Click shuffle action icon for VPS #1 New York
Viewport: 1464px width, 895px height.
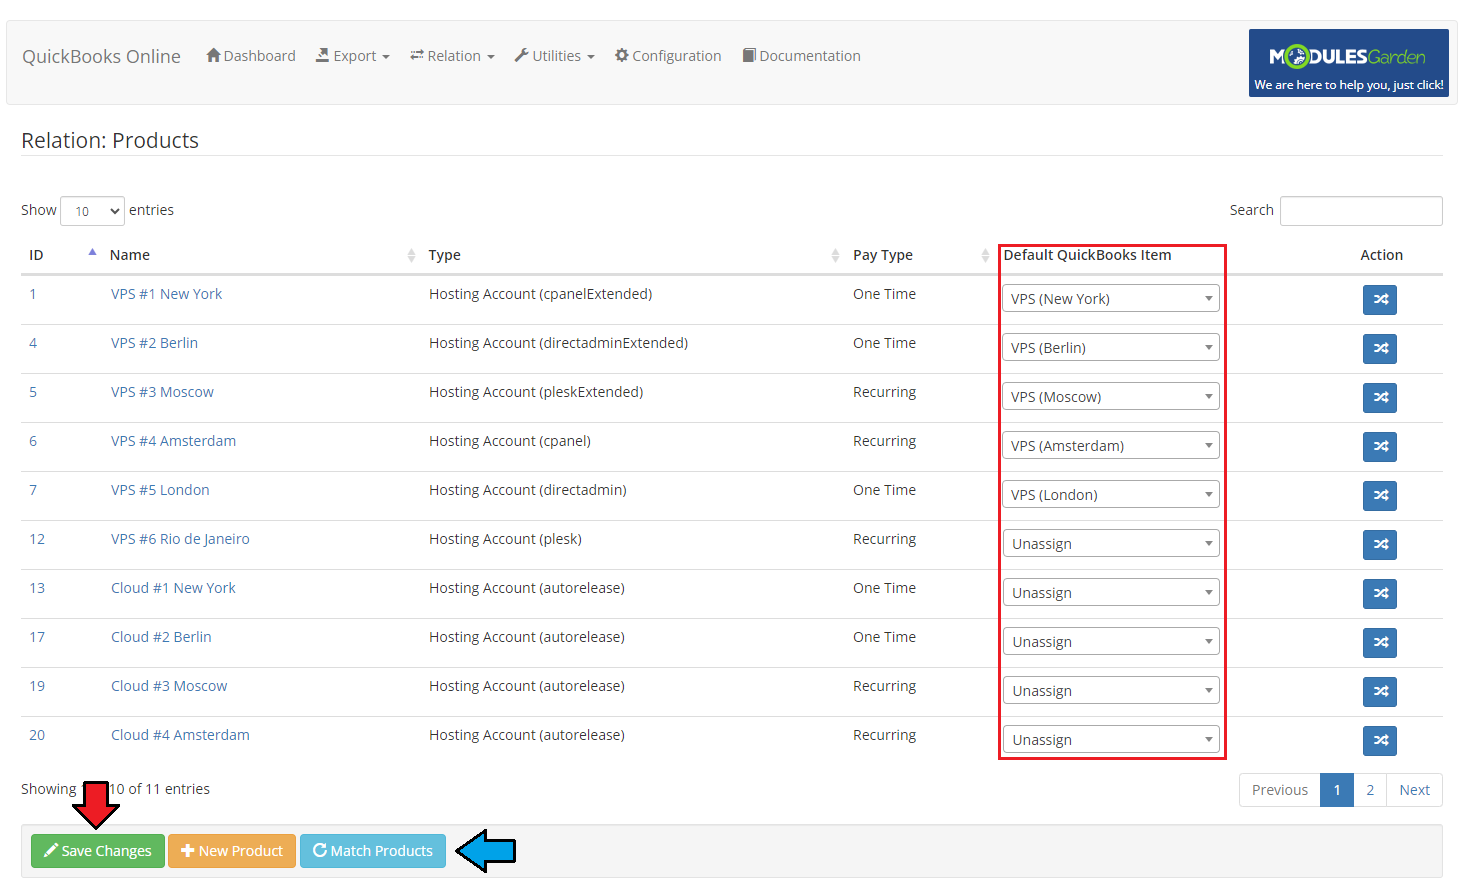1379,299
